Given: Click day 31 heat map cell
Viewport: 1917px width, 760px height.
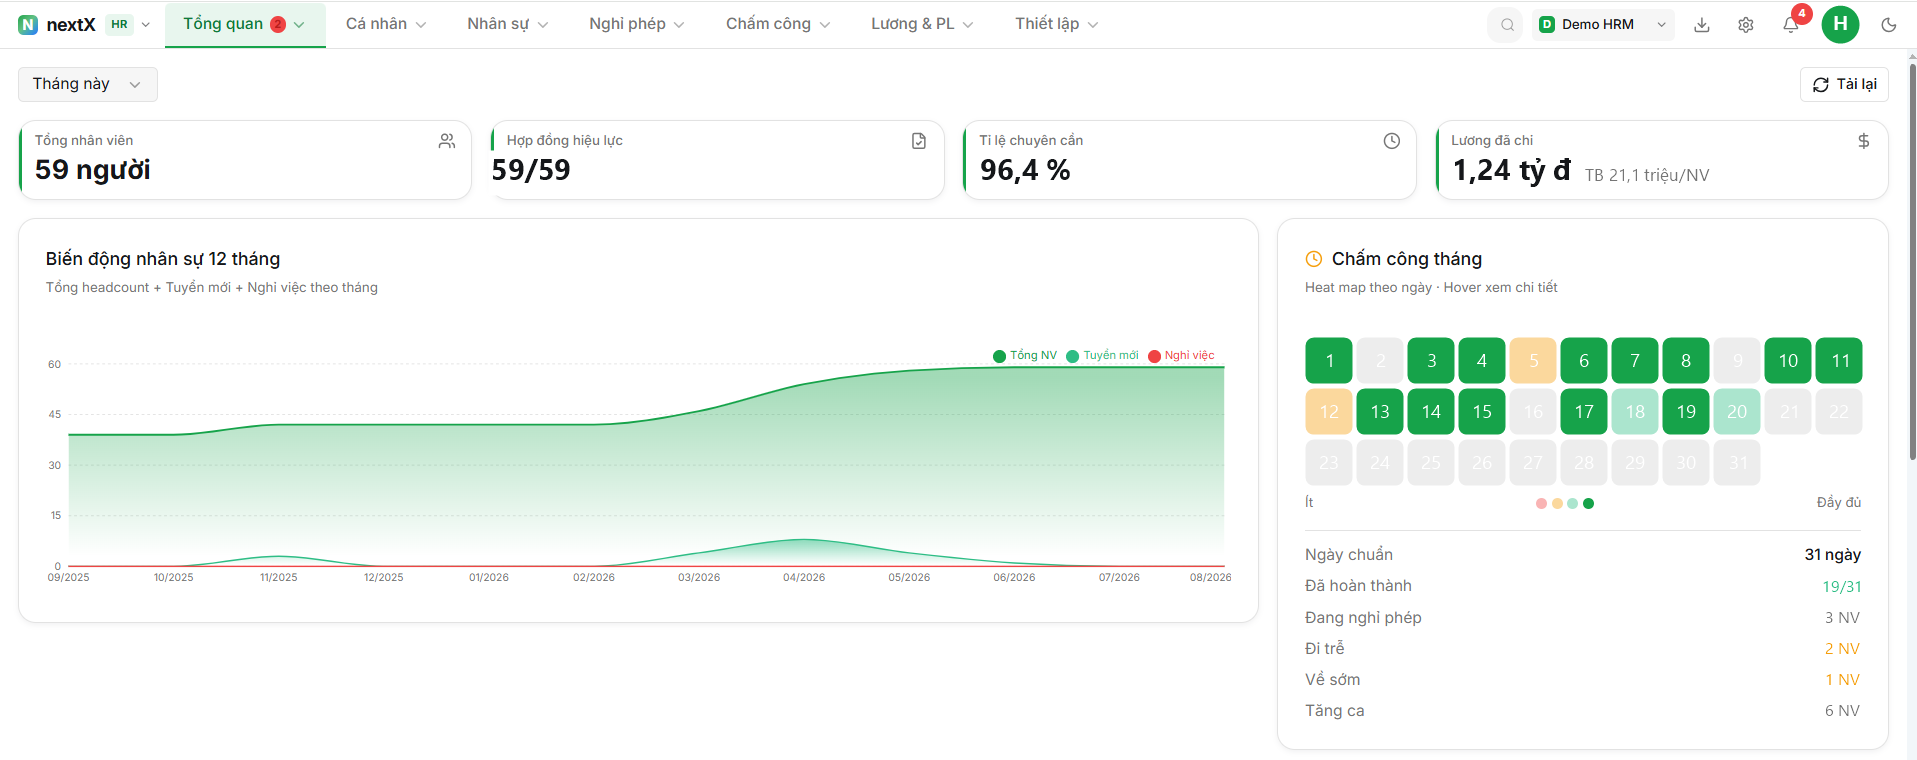Looking at the screenshot, I should point(1737,463).
